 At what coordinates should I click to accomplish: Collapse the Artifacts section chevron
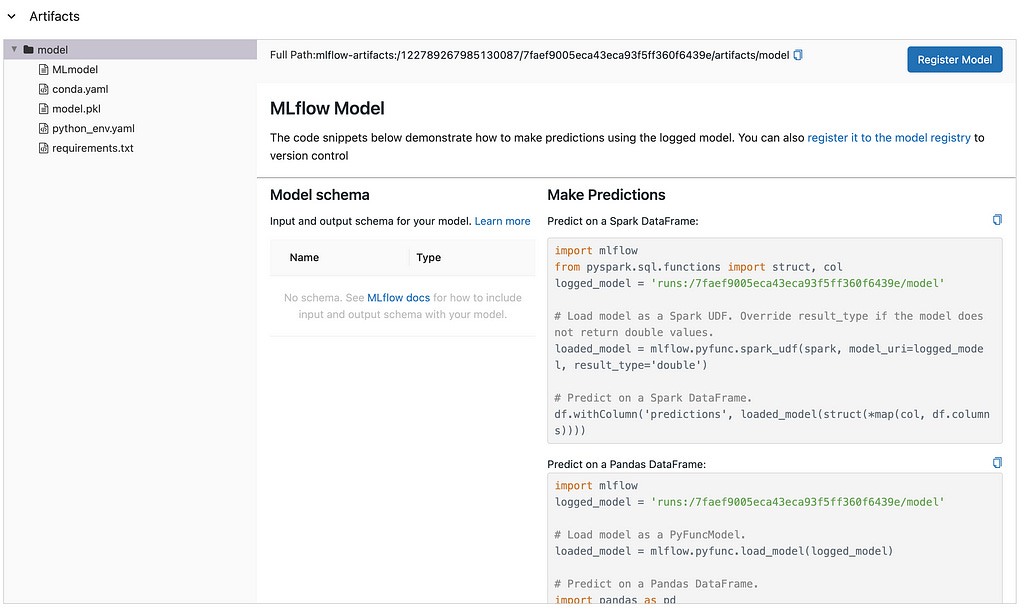11,16
